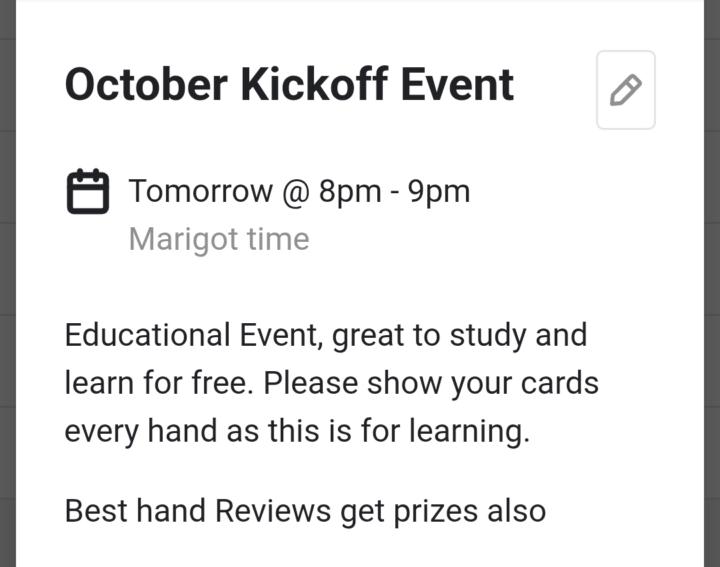Click the edit pencil icon
Viewport: 720px width, 567px height.
tap(625, 90)
